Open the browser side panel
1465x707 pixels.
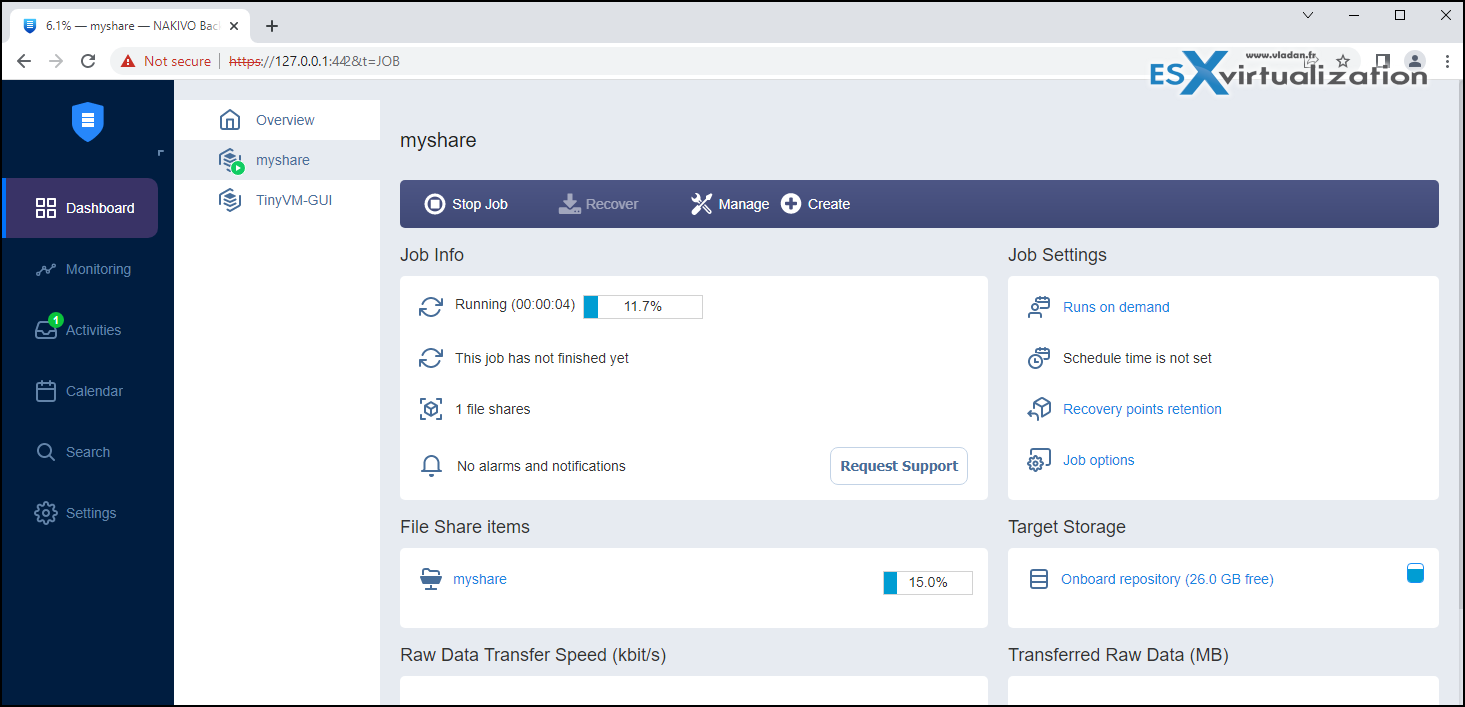point(1383,61)
